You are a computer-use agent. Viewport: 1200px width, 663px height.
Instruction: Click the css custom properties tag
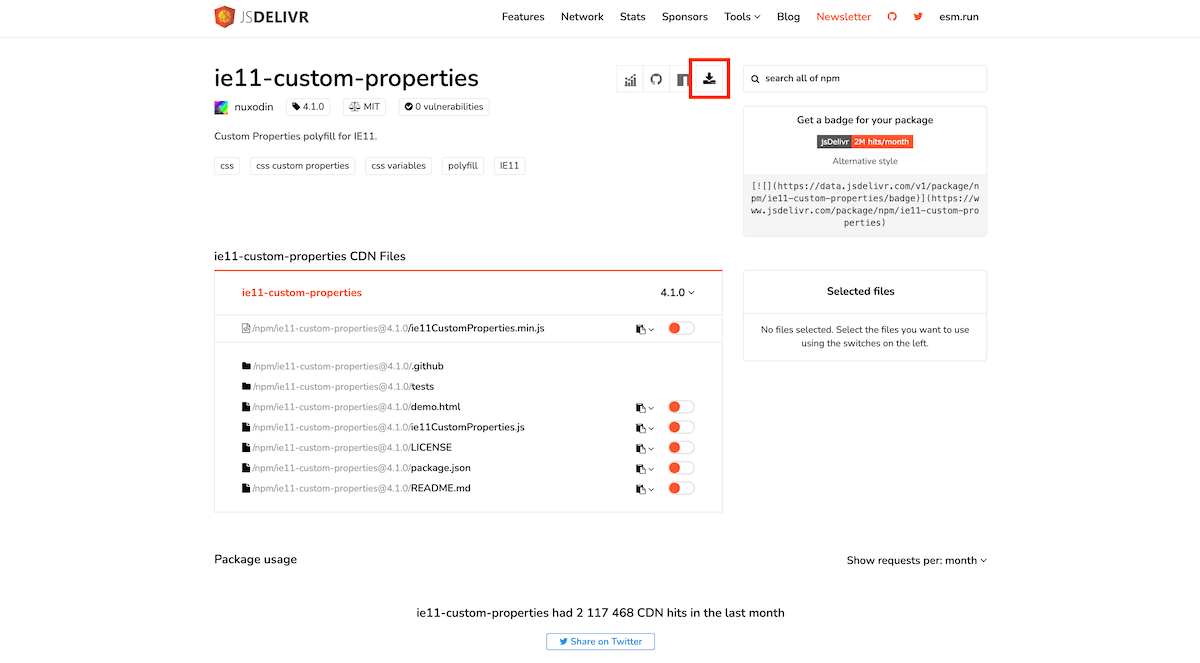(x=303, y=166)
